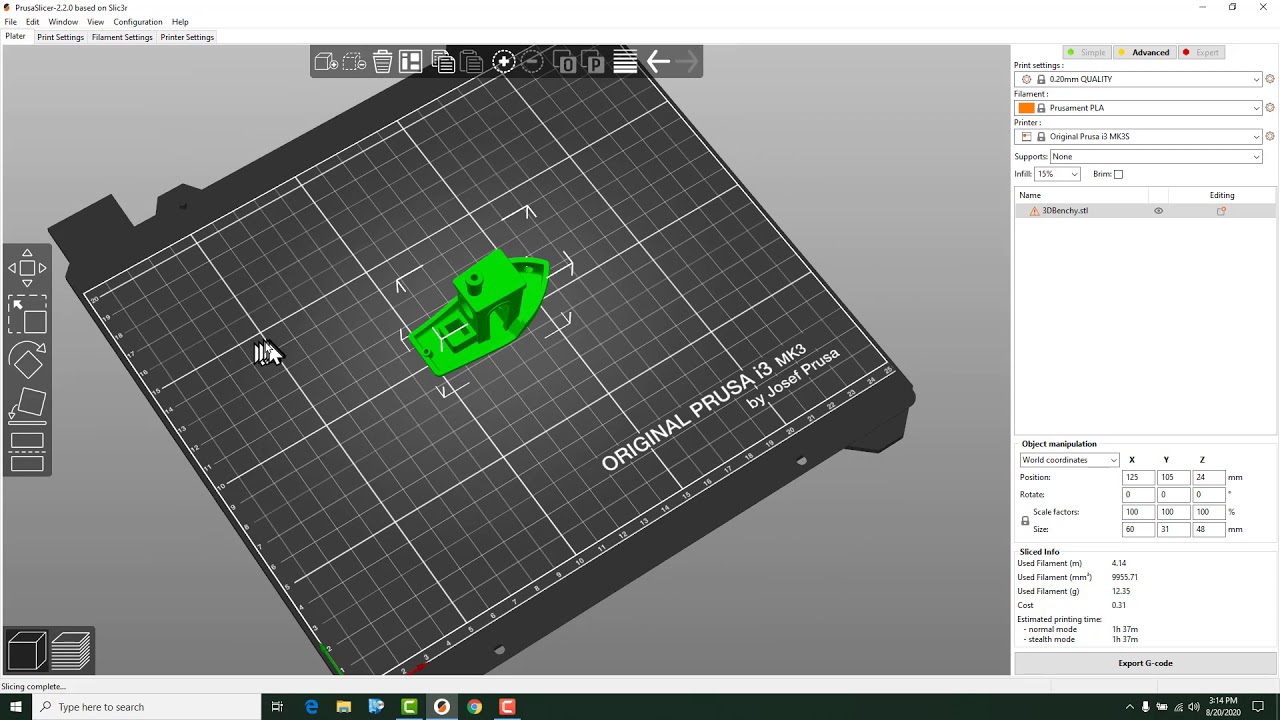Select the Move gizmo tool
Image resolution: width=1280 pixels, height=720 pixels.
(27, 268)
